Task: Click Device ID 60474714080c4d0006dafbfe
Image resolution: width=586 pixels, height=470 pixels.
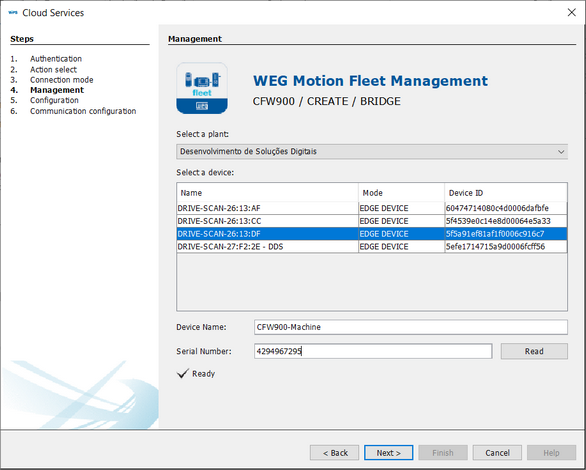Action: (497, 208)
